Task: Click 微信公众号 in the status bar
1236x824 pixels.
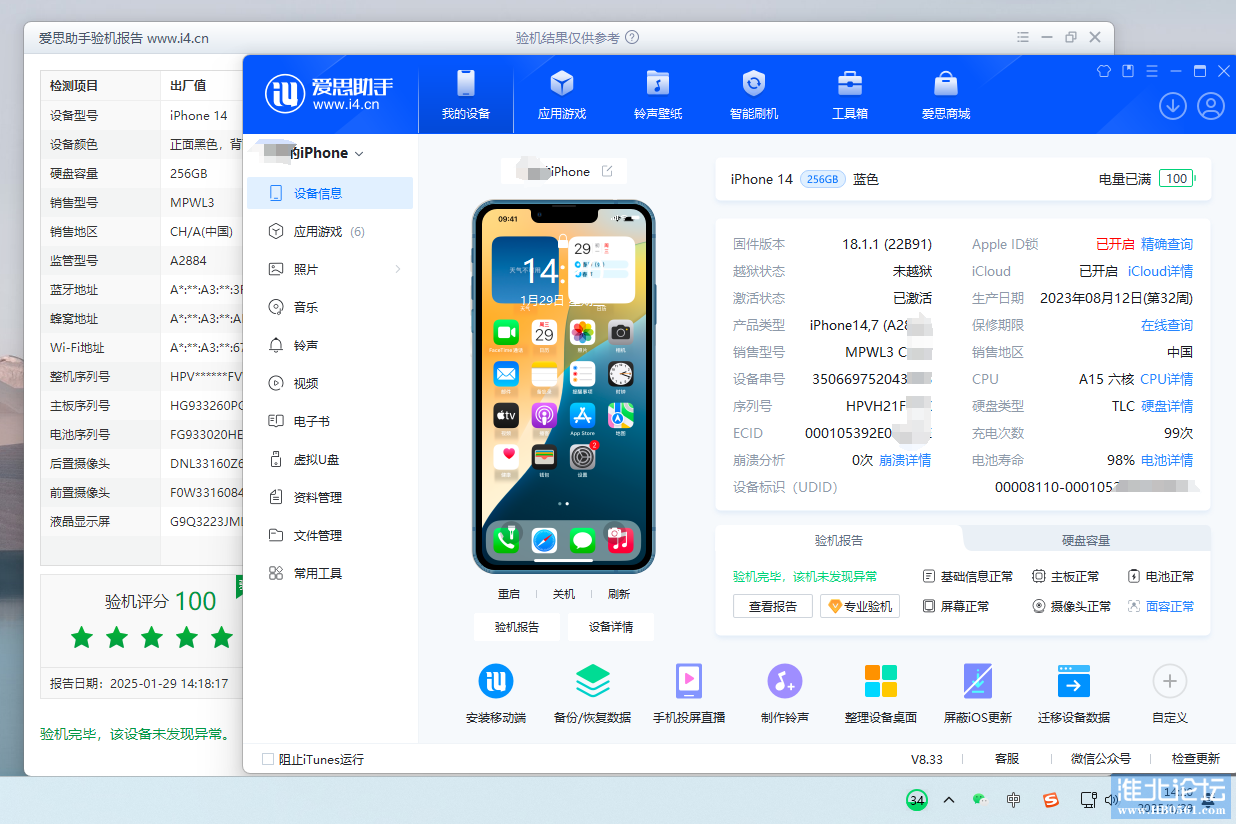Action: (x=1100, y=759)
